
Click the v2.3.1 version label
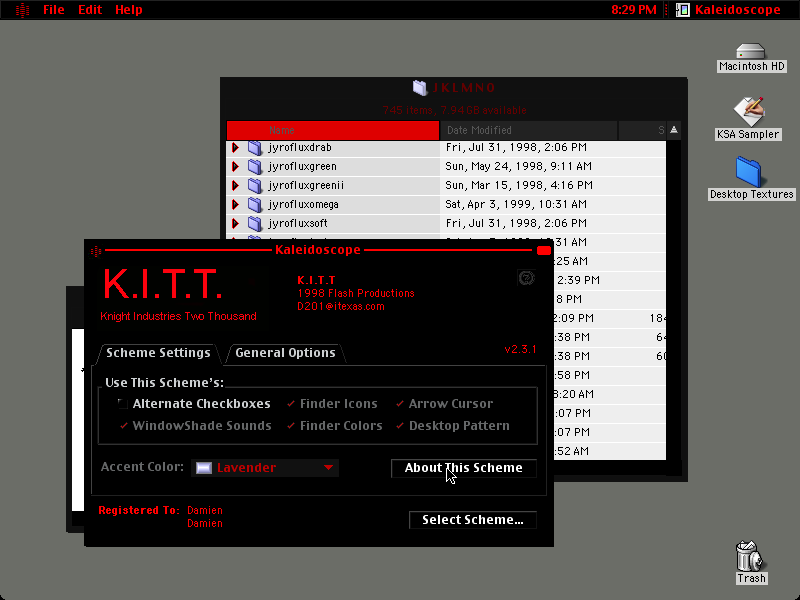[x=520, y=349]
